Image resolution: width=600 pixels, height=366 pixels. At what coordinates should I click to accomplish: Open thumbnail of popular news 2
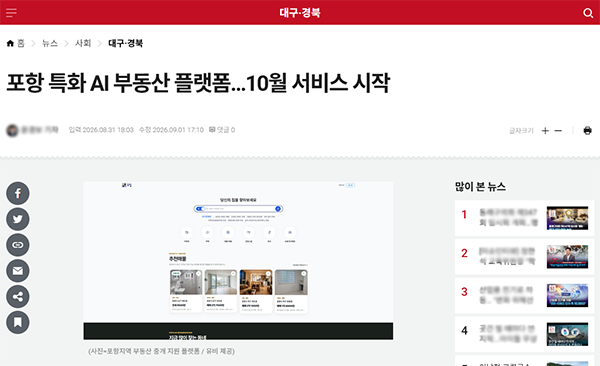click(567, 257)
